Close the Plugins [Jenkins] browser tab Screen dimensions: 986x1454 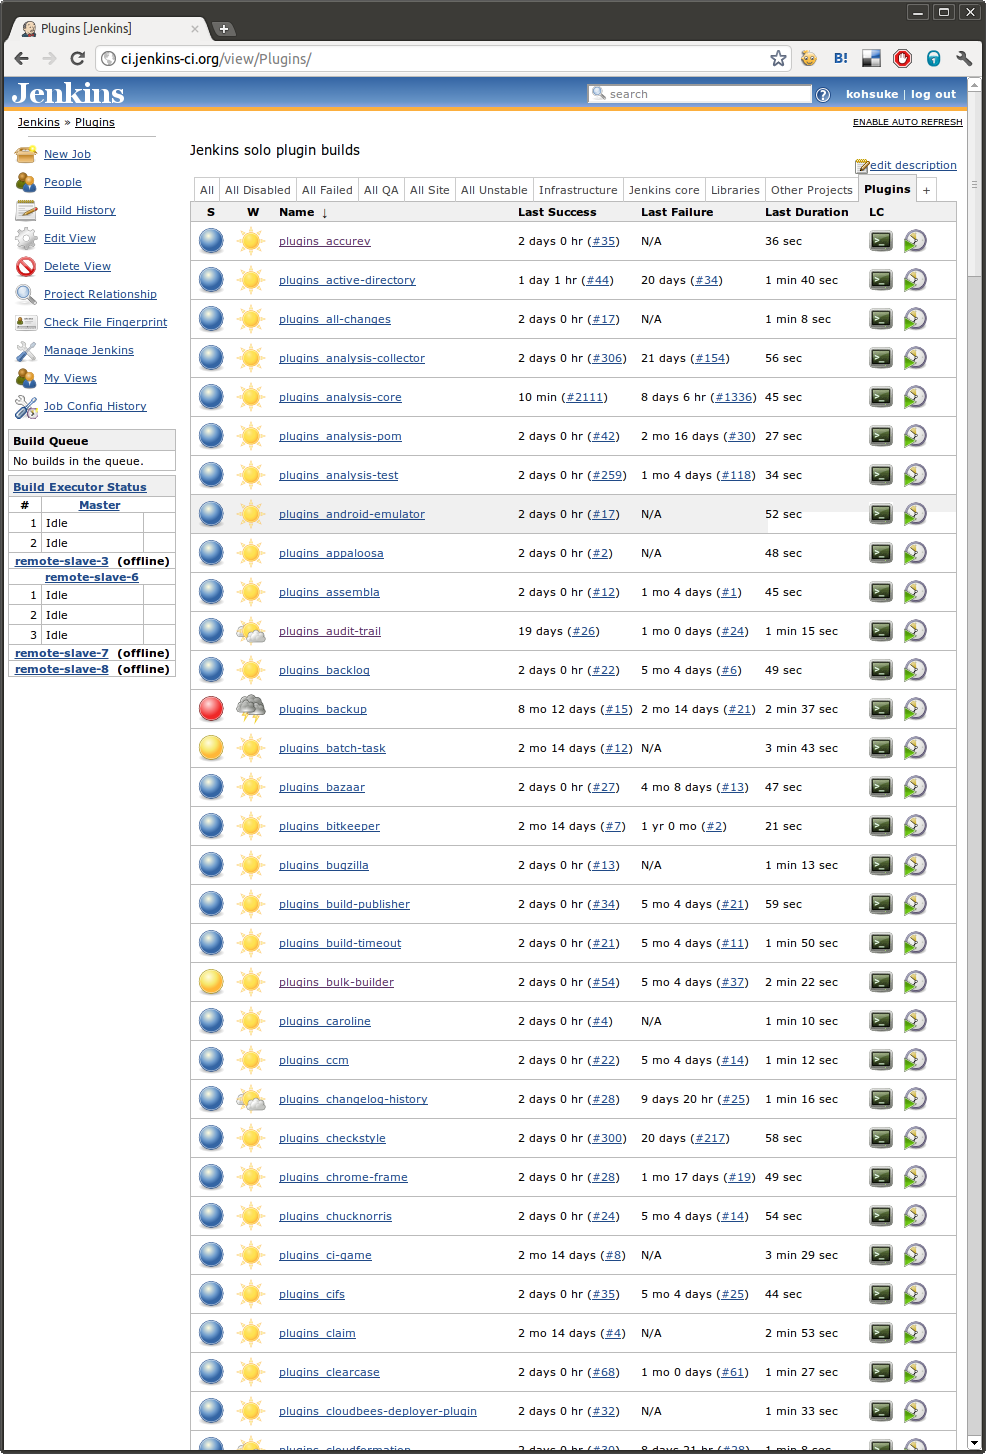195,29
